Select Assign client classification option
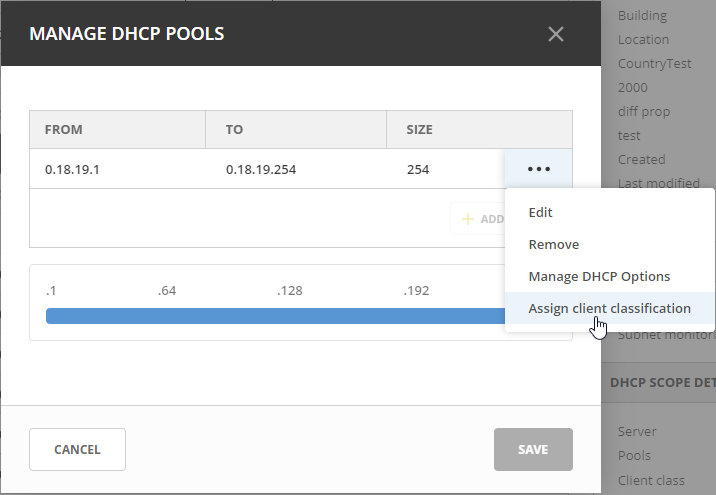The image size is (716, 495). [x=609, y=308]
